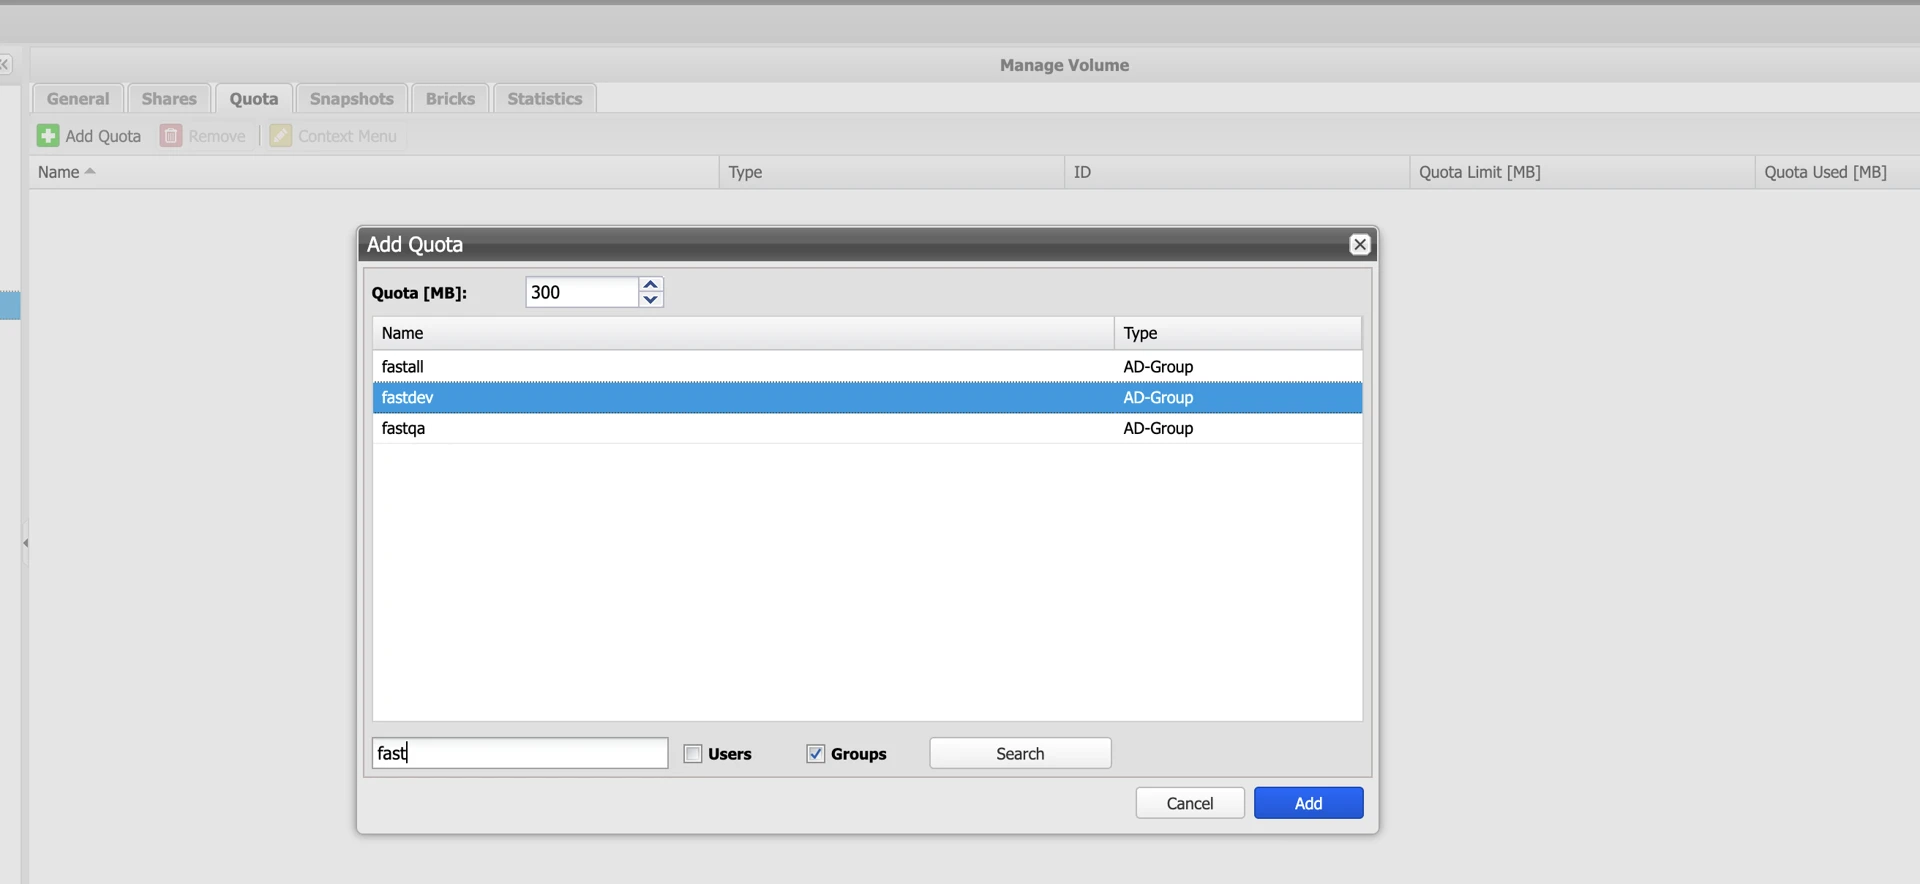
Task: Increase quota value with up arrow
Action: click(x=650, y=285)
